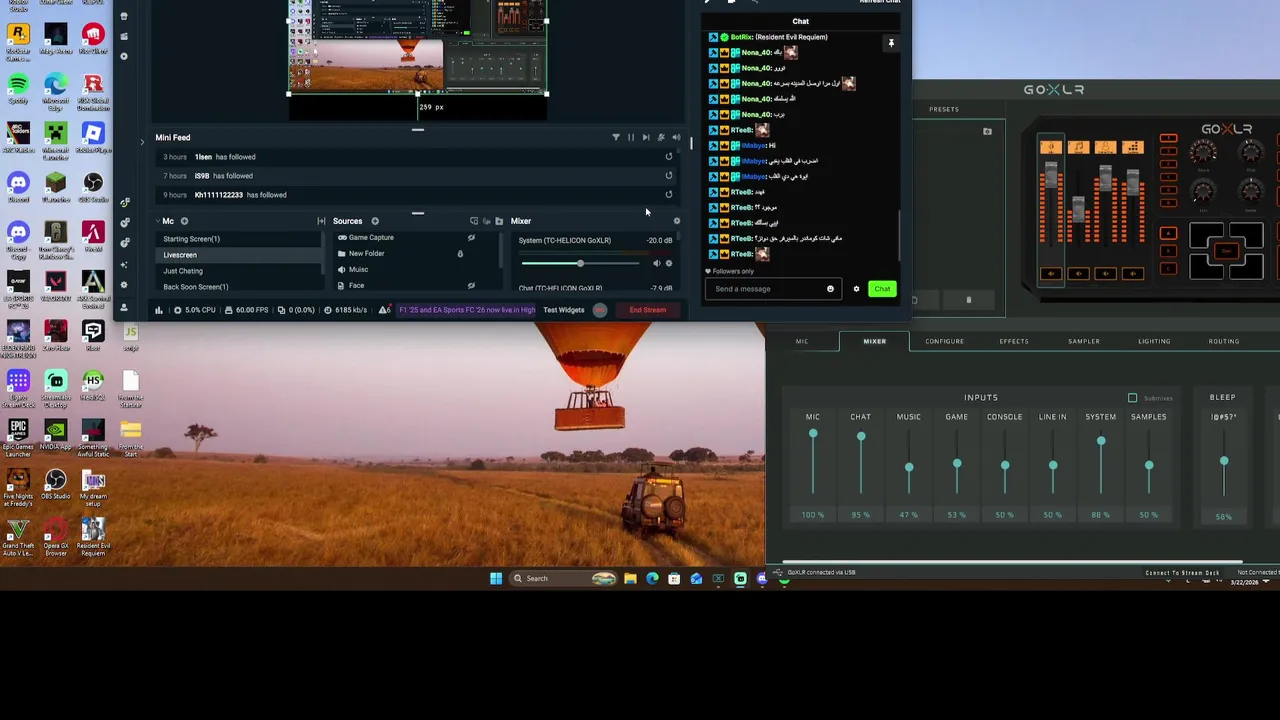Screen dimensions: 1280x720
Task: Open Mixer advanced settings gear
Action: click(677, 221)
